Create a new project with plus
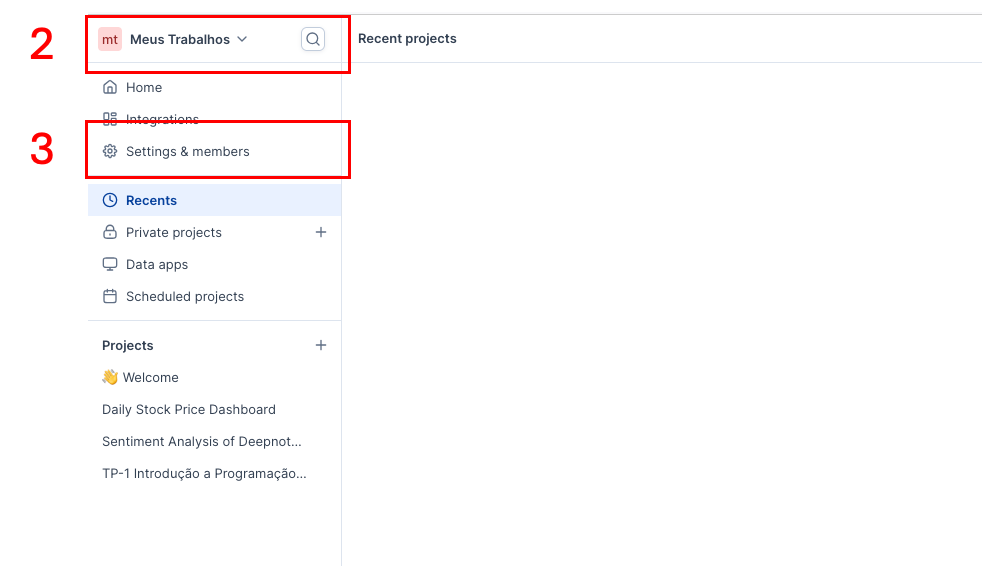 point(321,345)
